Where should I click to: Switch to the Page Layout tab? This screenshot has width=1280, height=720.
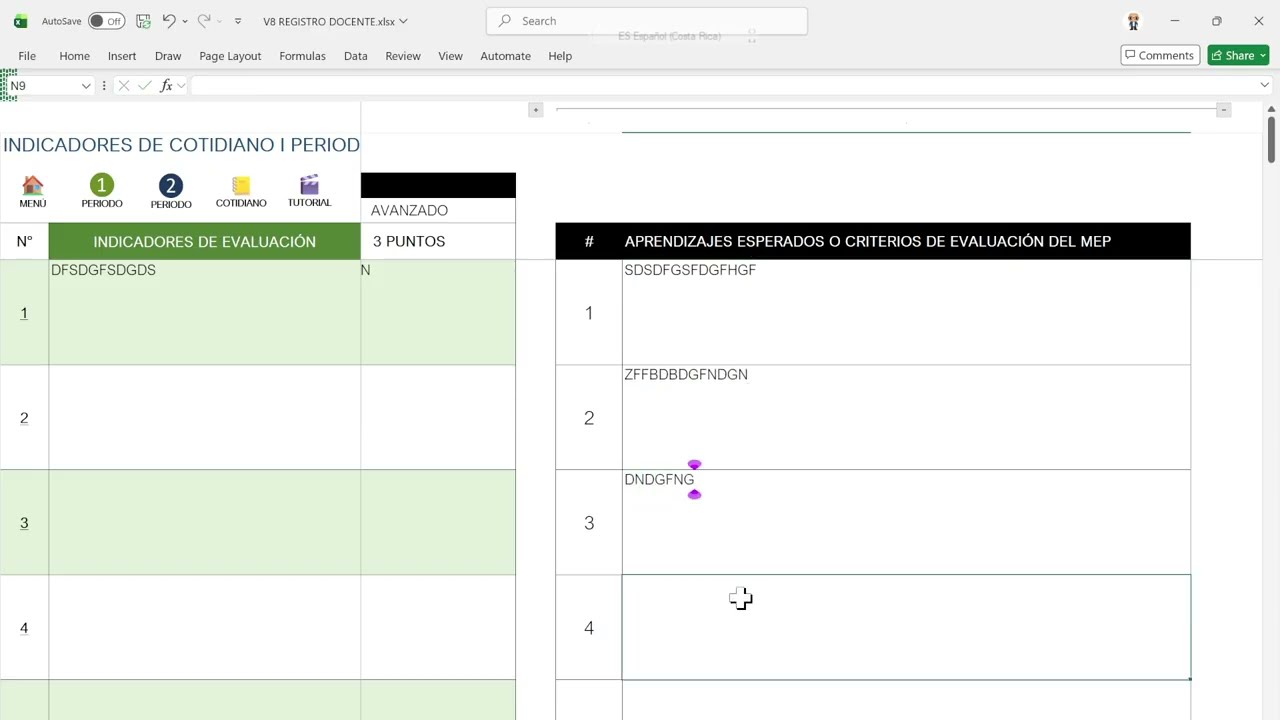pyautogui.click(x=230, y=56)
